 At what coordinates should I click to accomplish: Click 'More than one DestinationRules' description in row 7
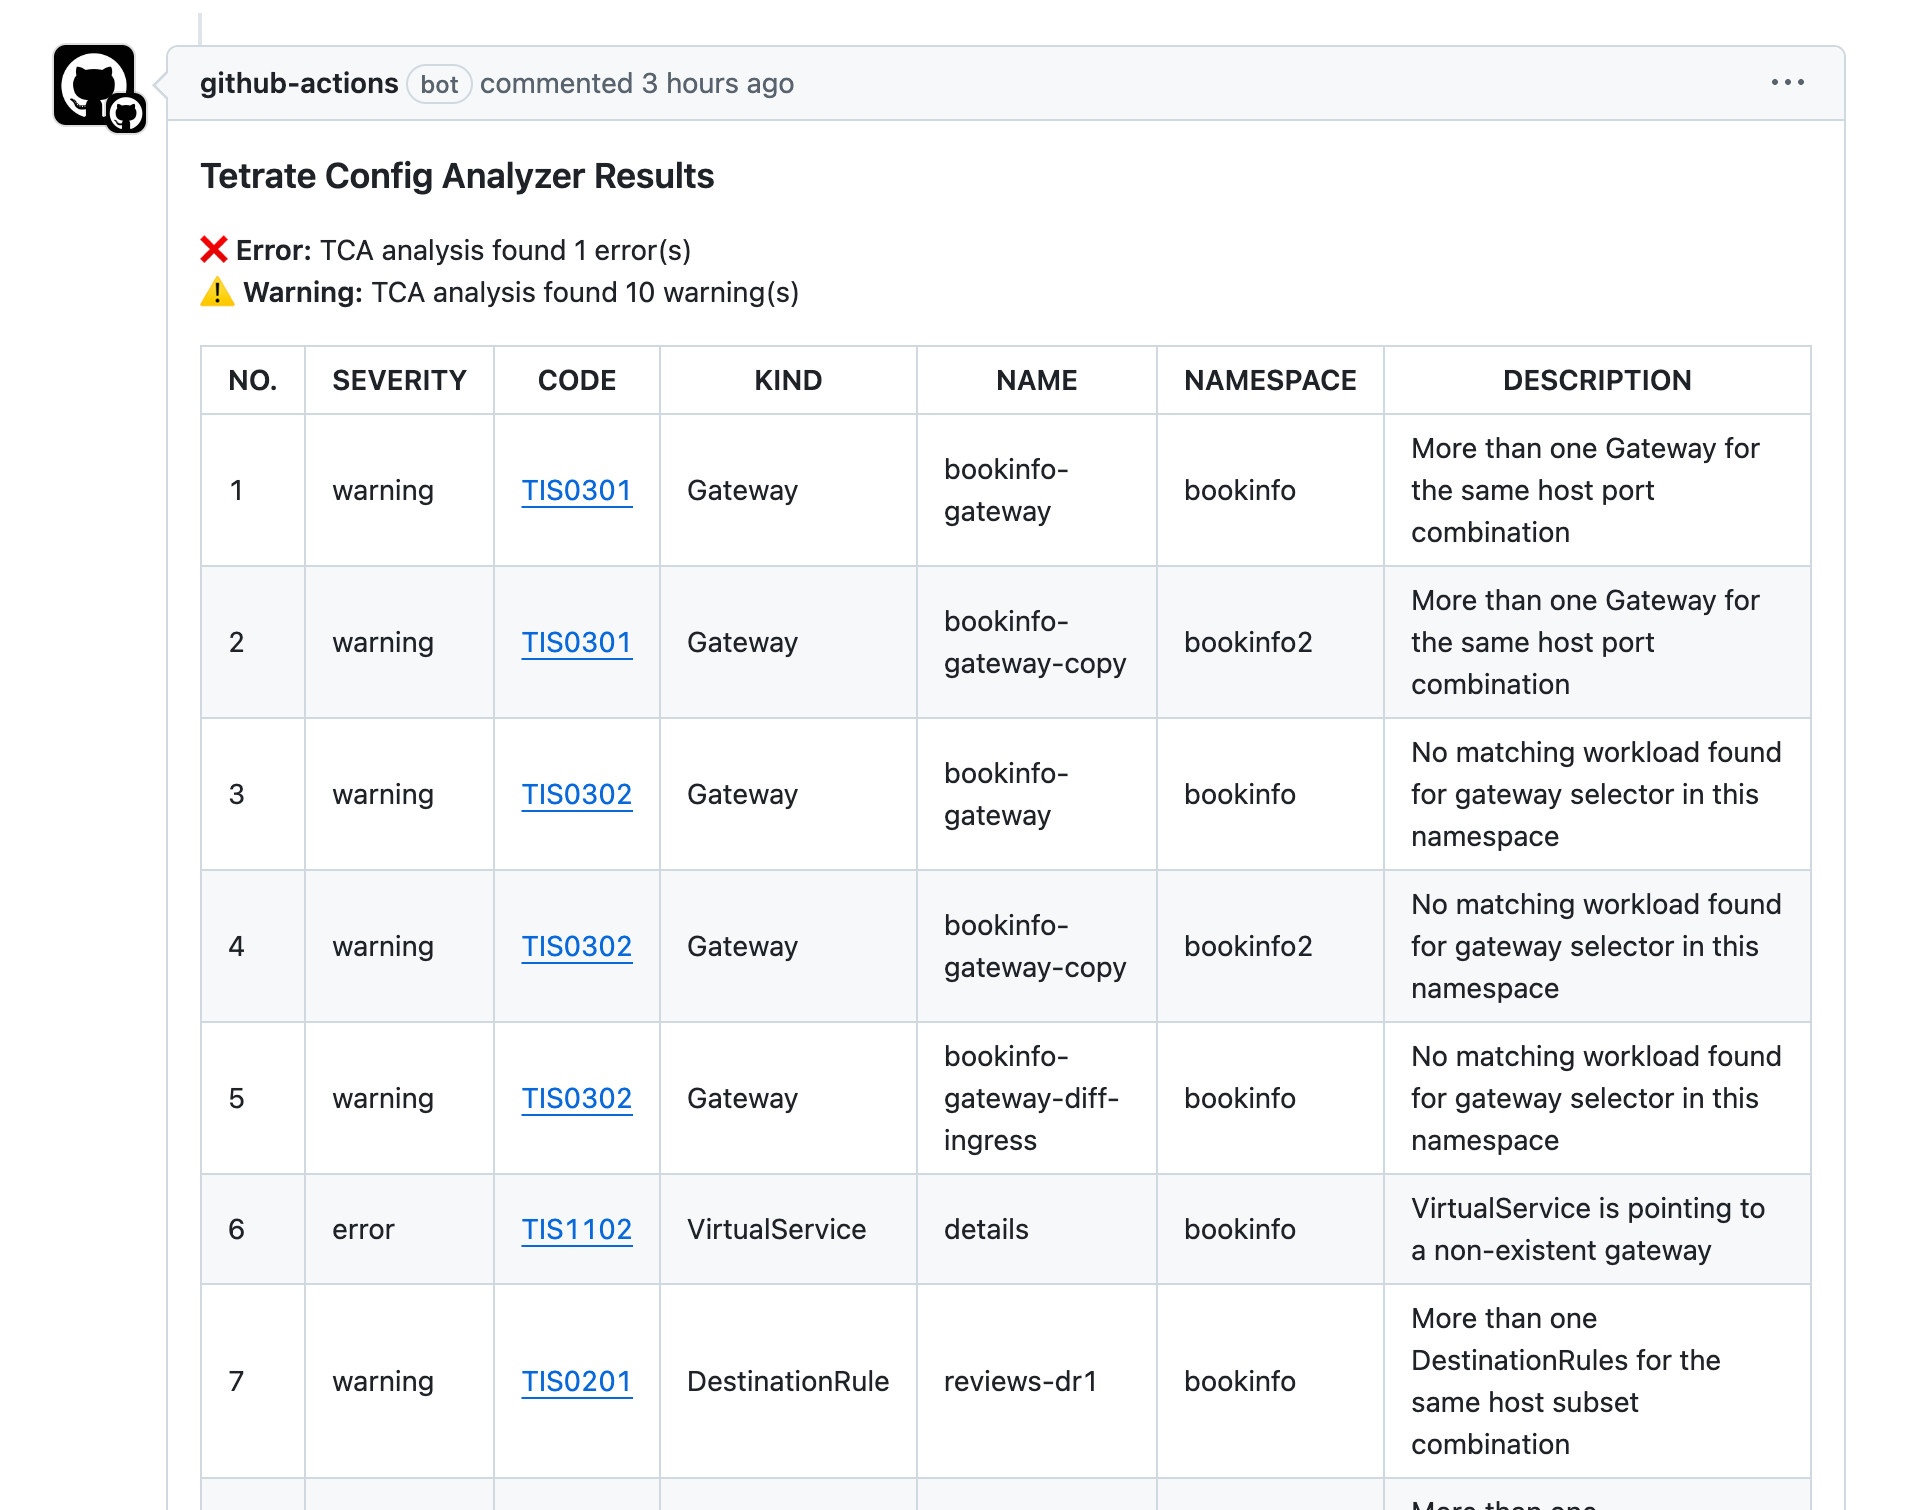(1565, 1381)
